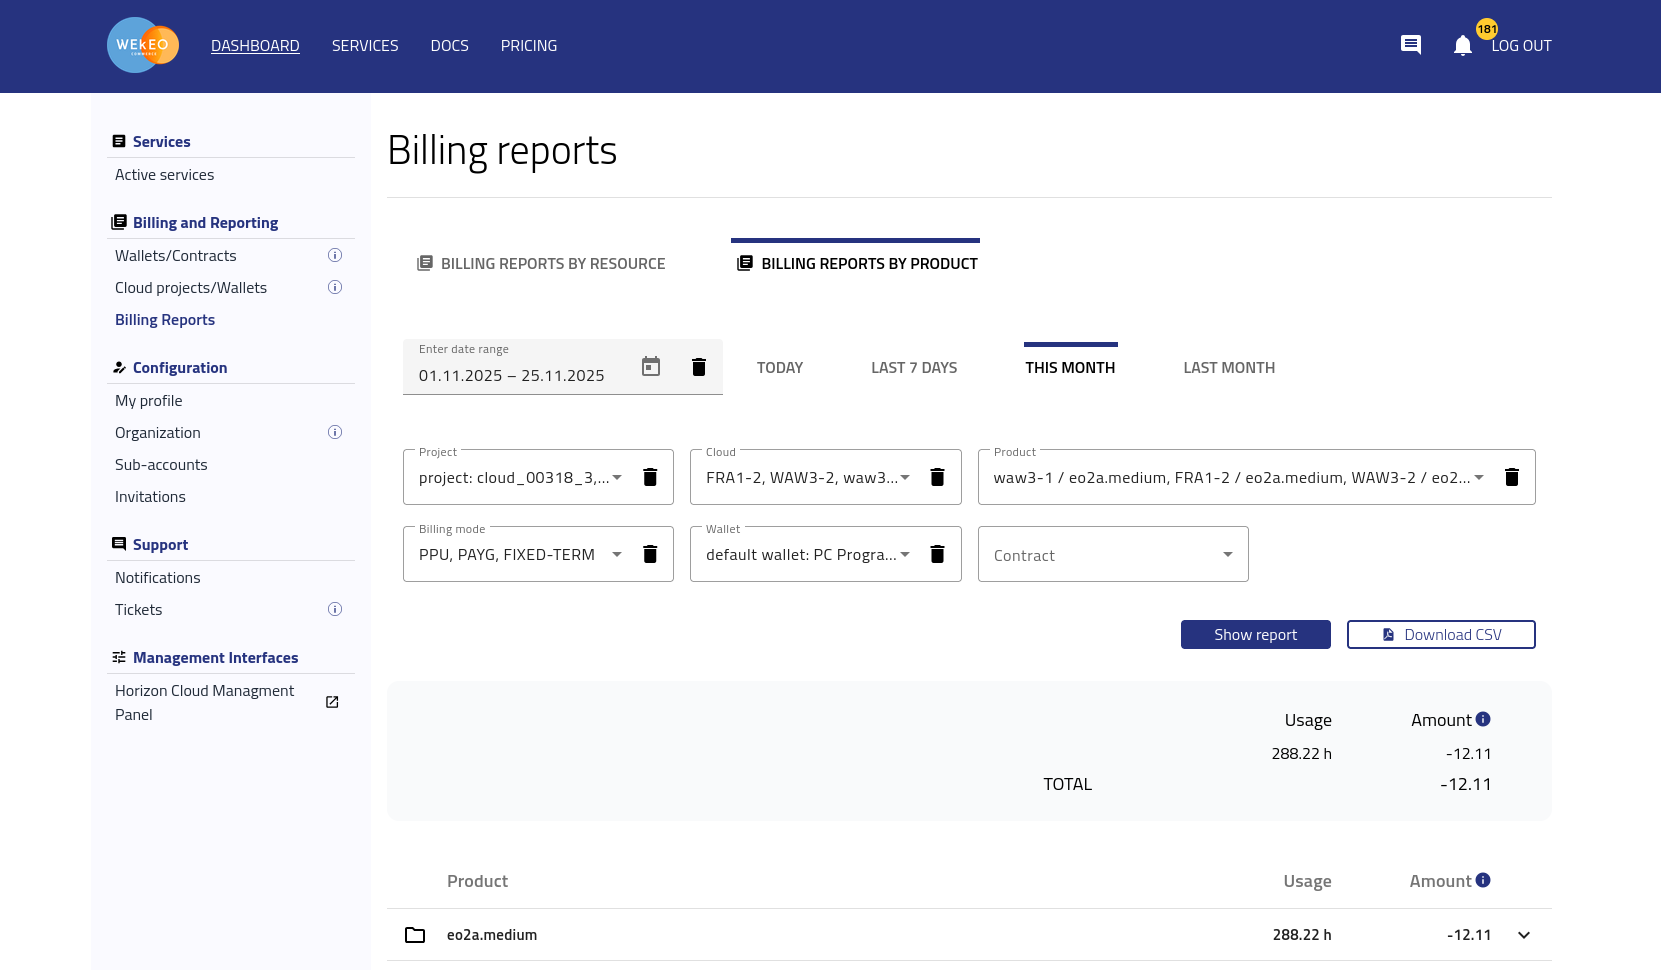Open the chat messages icon in header
Screen dimensions: 1661x970
pyautogui.click(x=1410, y=45)
